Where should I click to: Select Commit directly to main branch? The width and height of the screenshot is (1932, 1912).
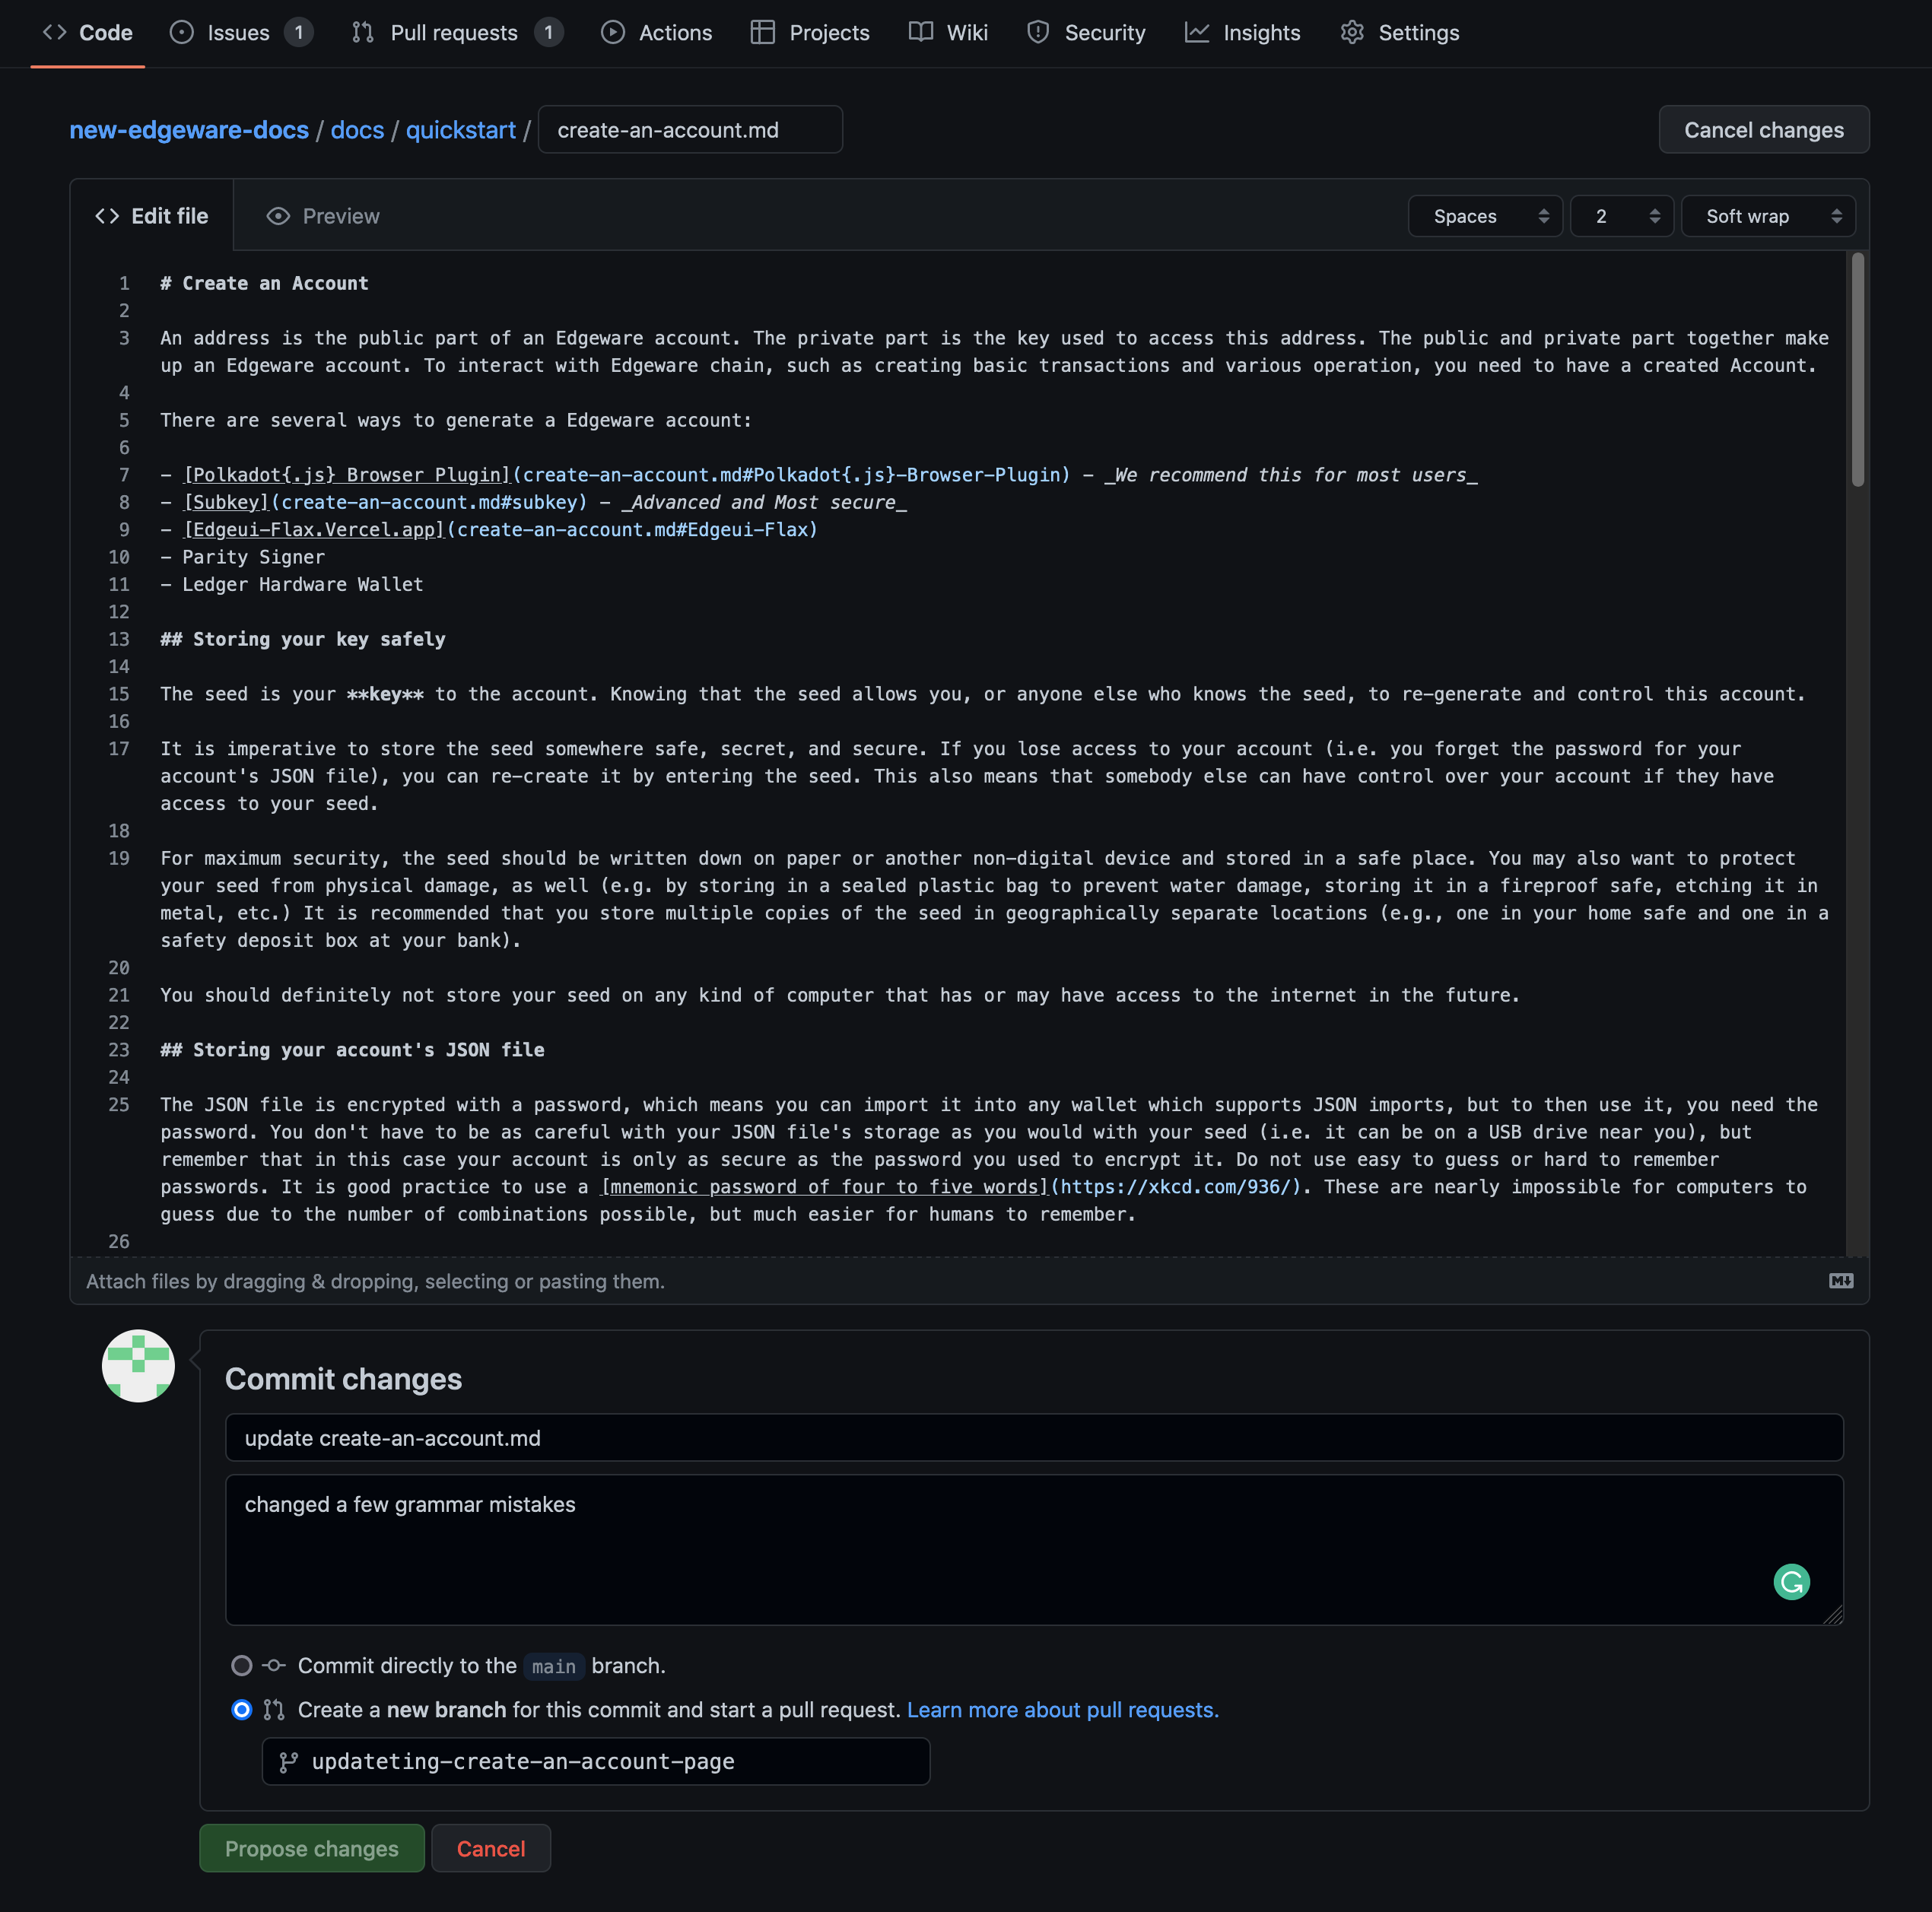click(x=242, y=1665)
